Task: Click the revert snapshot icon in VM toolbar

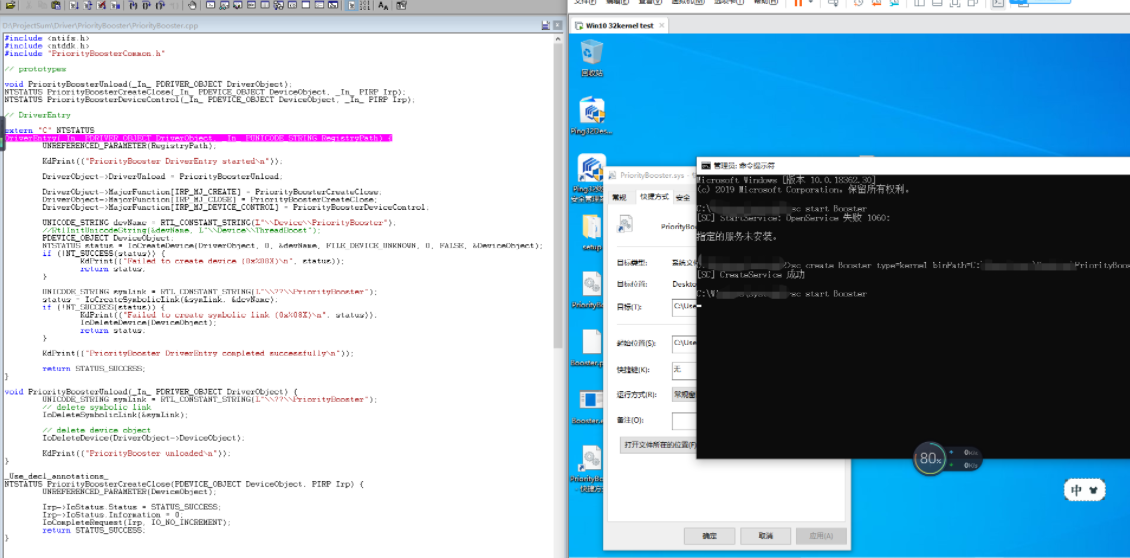Action: click(x=876, y=3)
